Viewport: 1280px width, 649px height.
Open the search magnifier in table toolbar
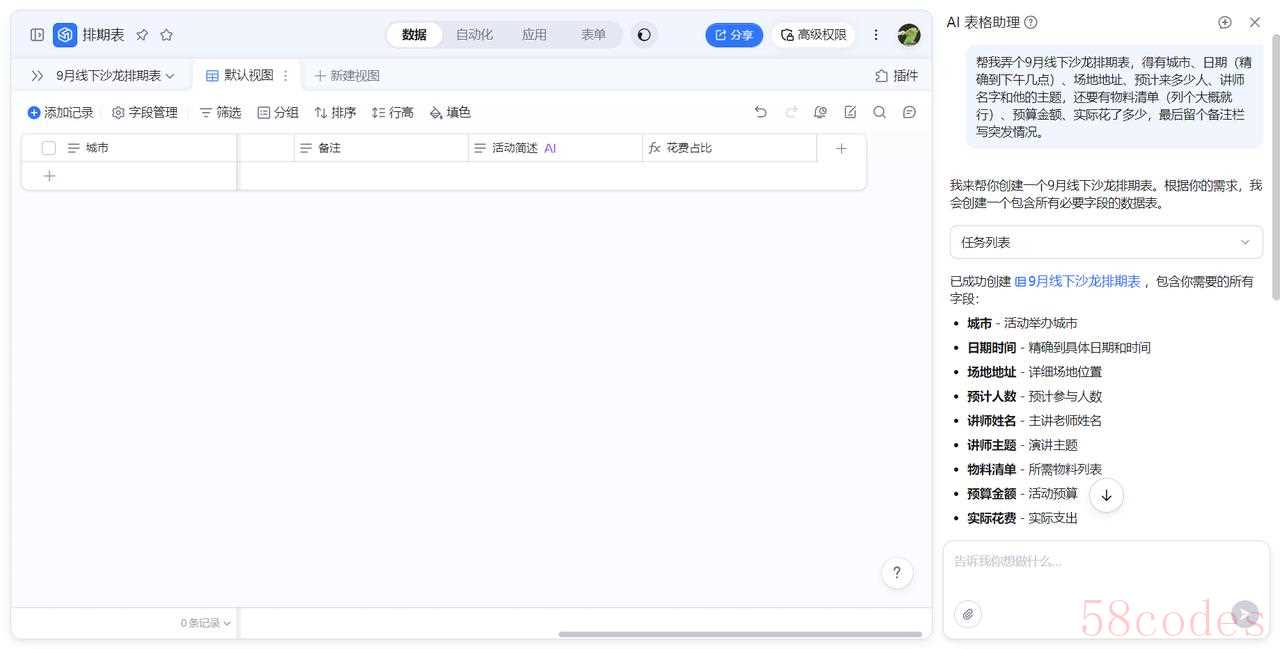tap(879, 113)
